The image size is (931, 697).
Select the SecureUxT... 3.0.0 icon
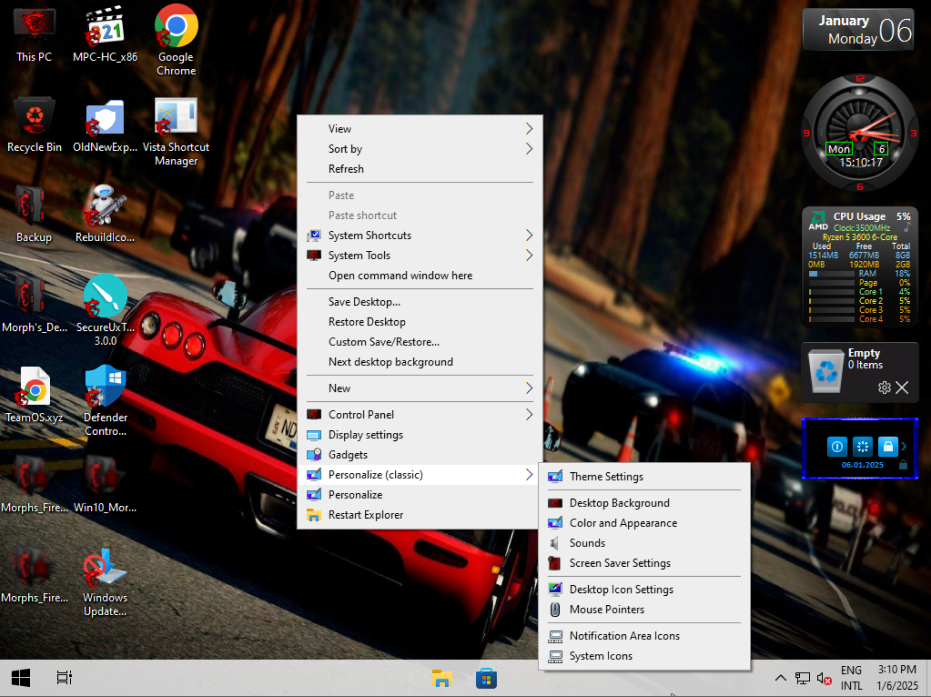point(105,311)
